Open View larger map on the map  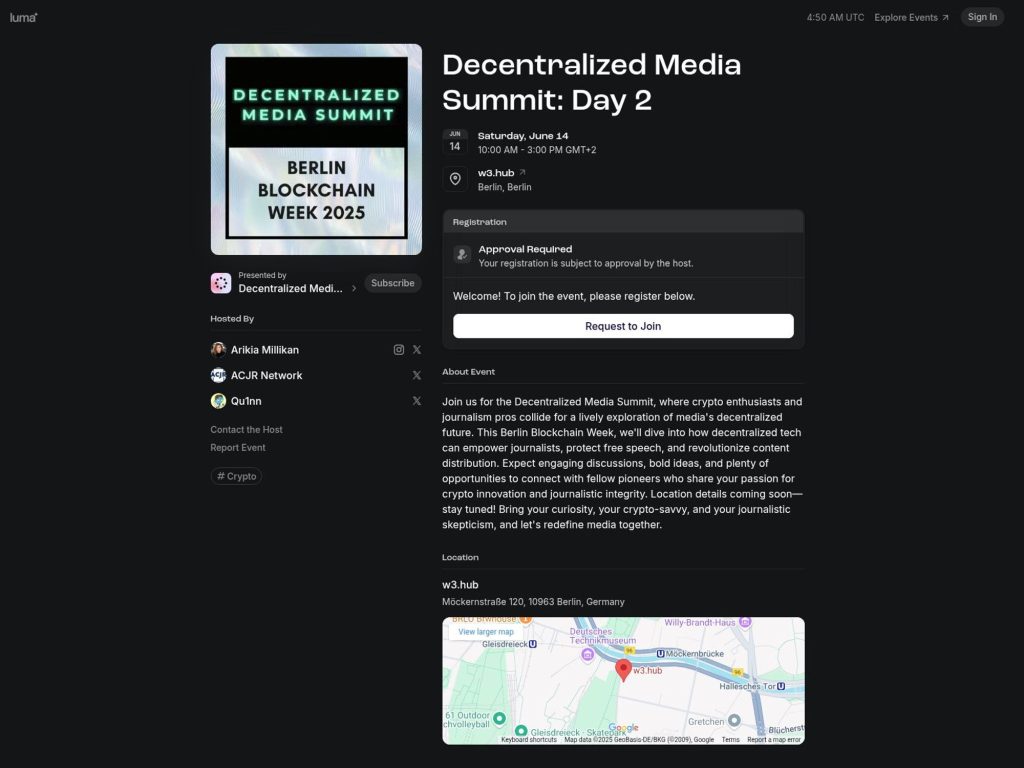[x=487, y=631]
